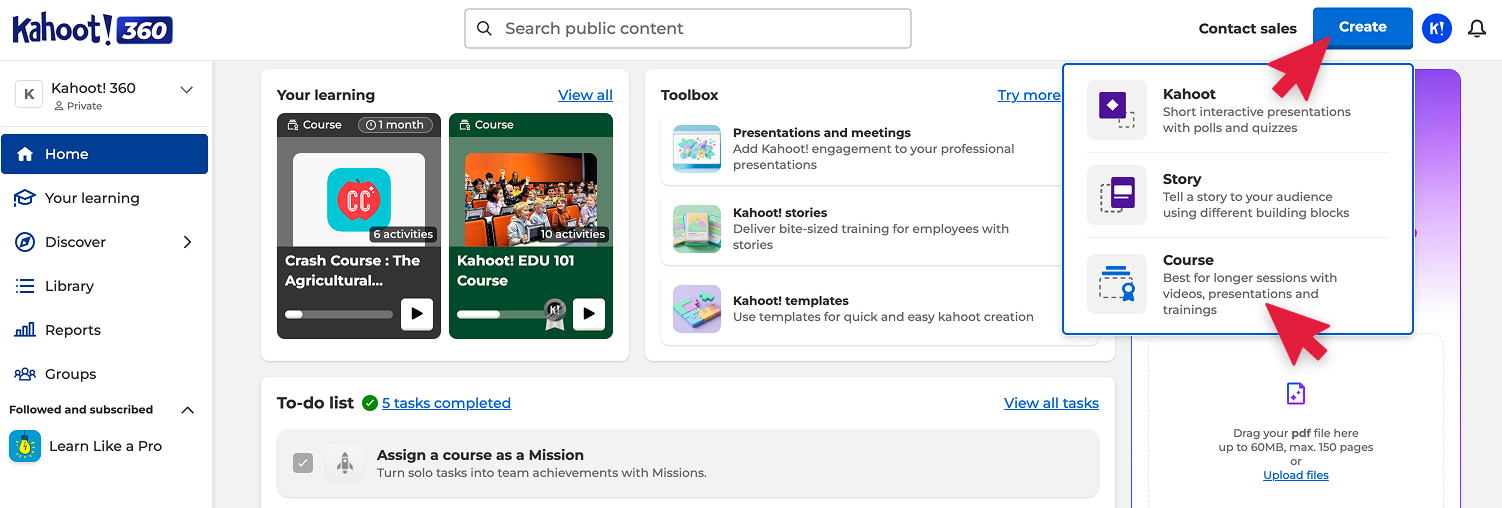1502x508 pixels.
Task: Click the K workspace avatar square
Action: point(28,94)
